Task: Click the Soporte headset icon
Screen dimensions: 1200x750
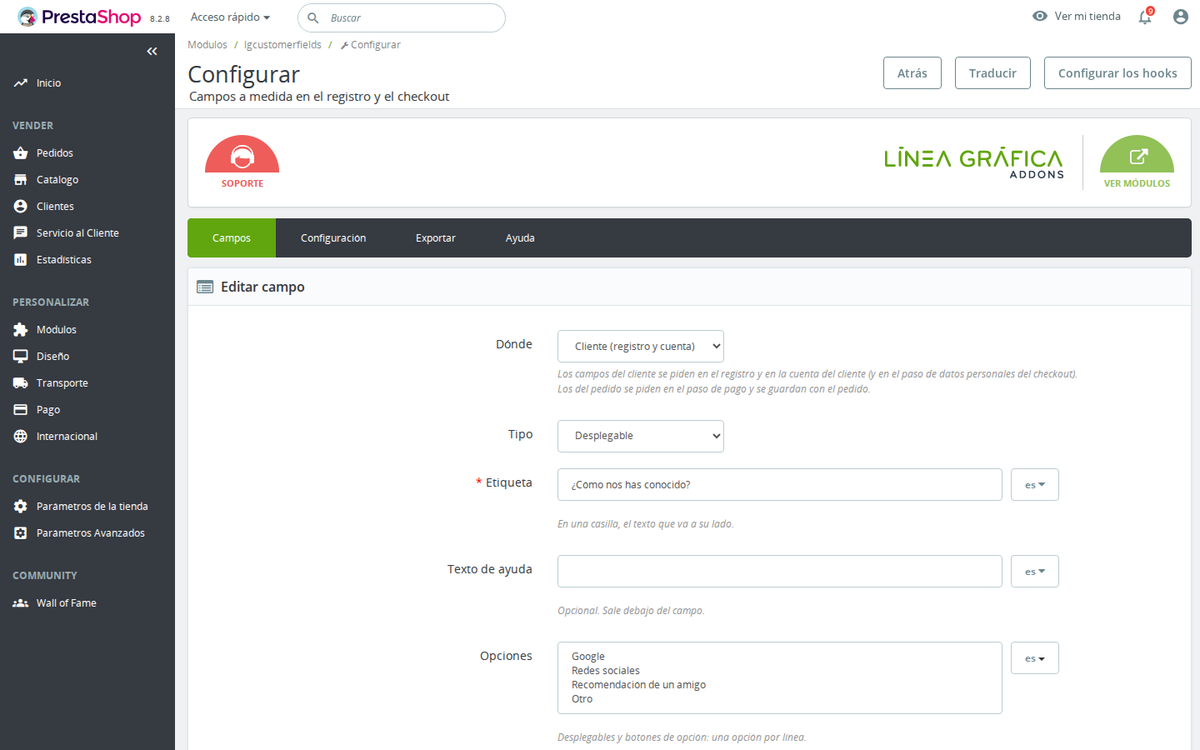Action: [x=242, y=156]
